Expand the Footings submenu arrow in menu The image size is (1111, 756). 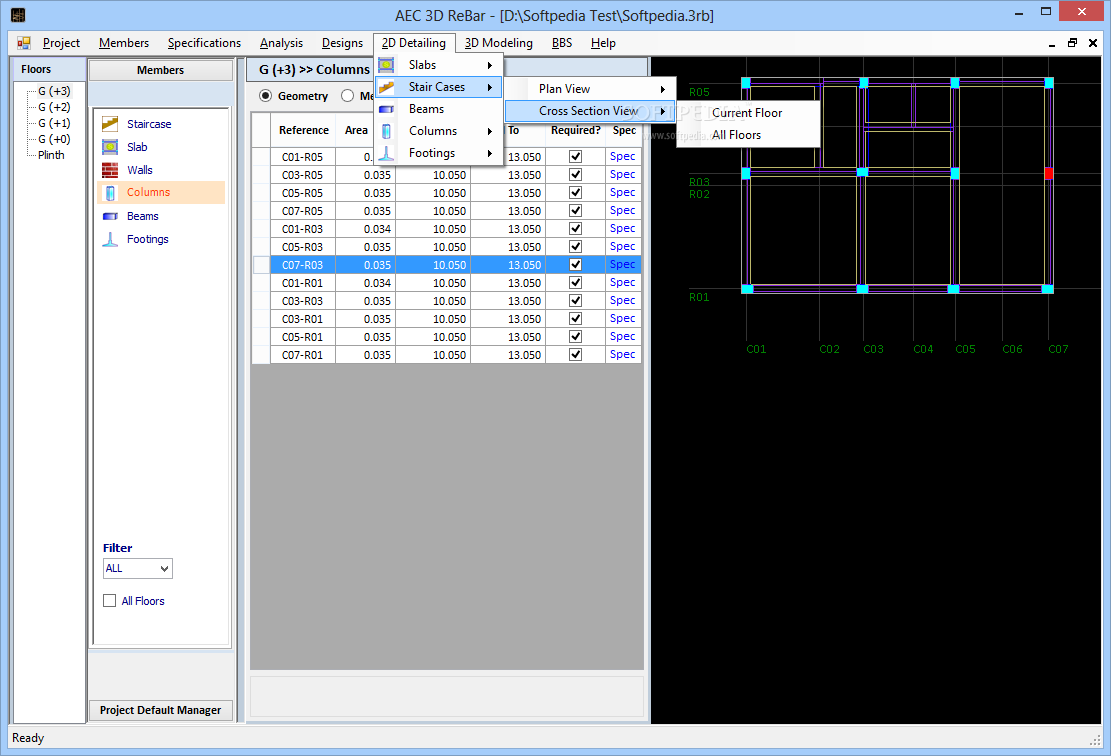(x=490, y=153)
